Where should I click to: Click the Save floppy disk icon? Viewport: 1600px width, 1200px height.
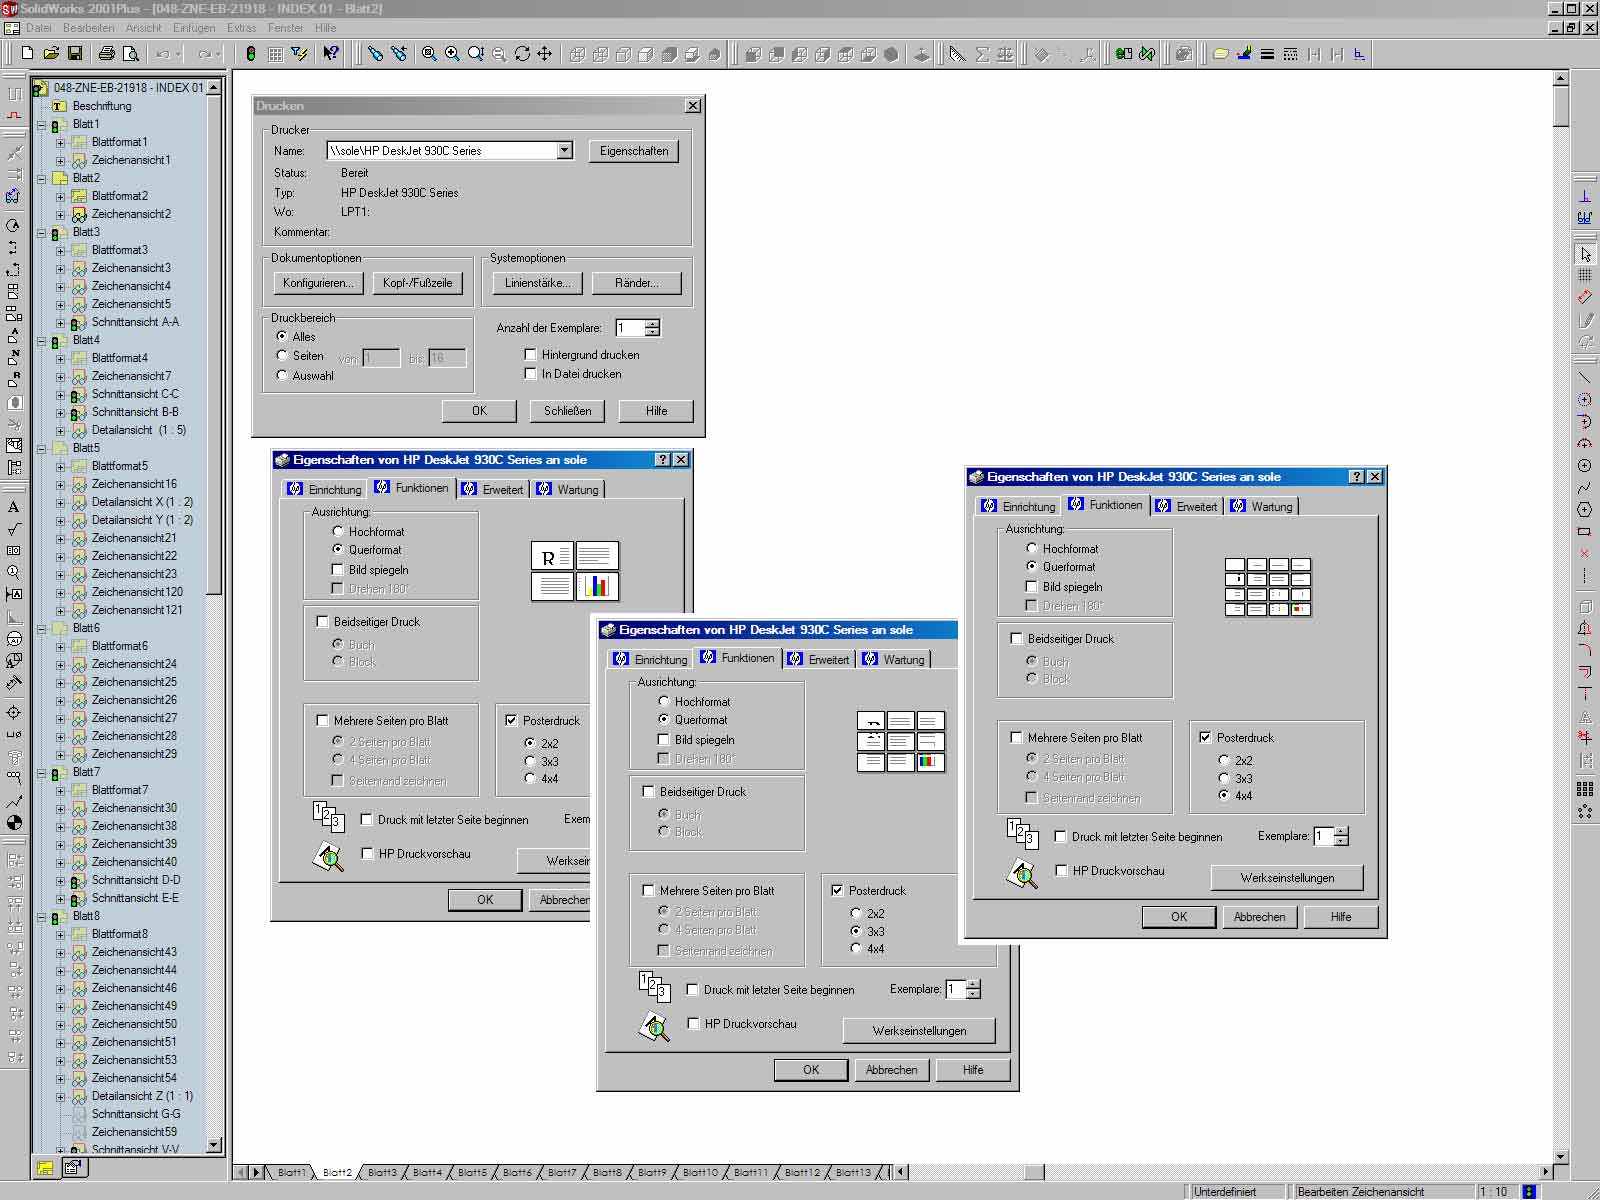(x=74, y=54)
